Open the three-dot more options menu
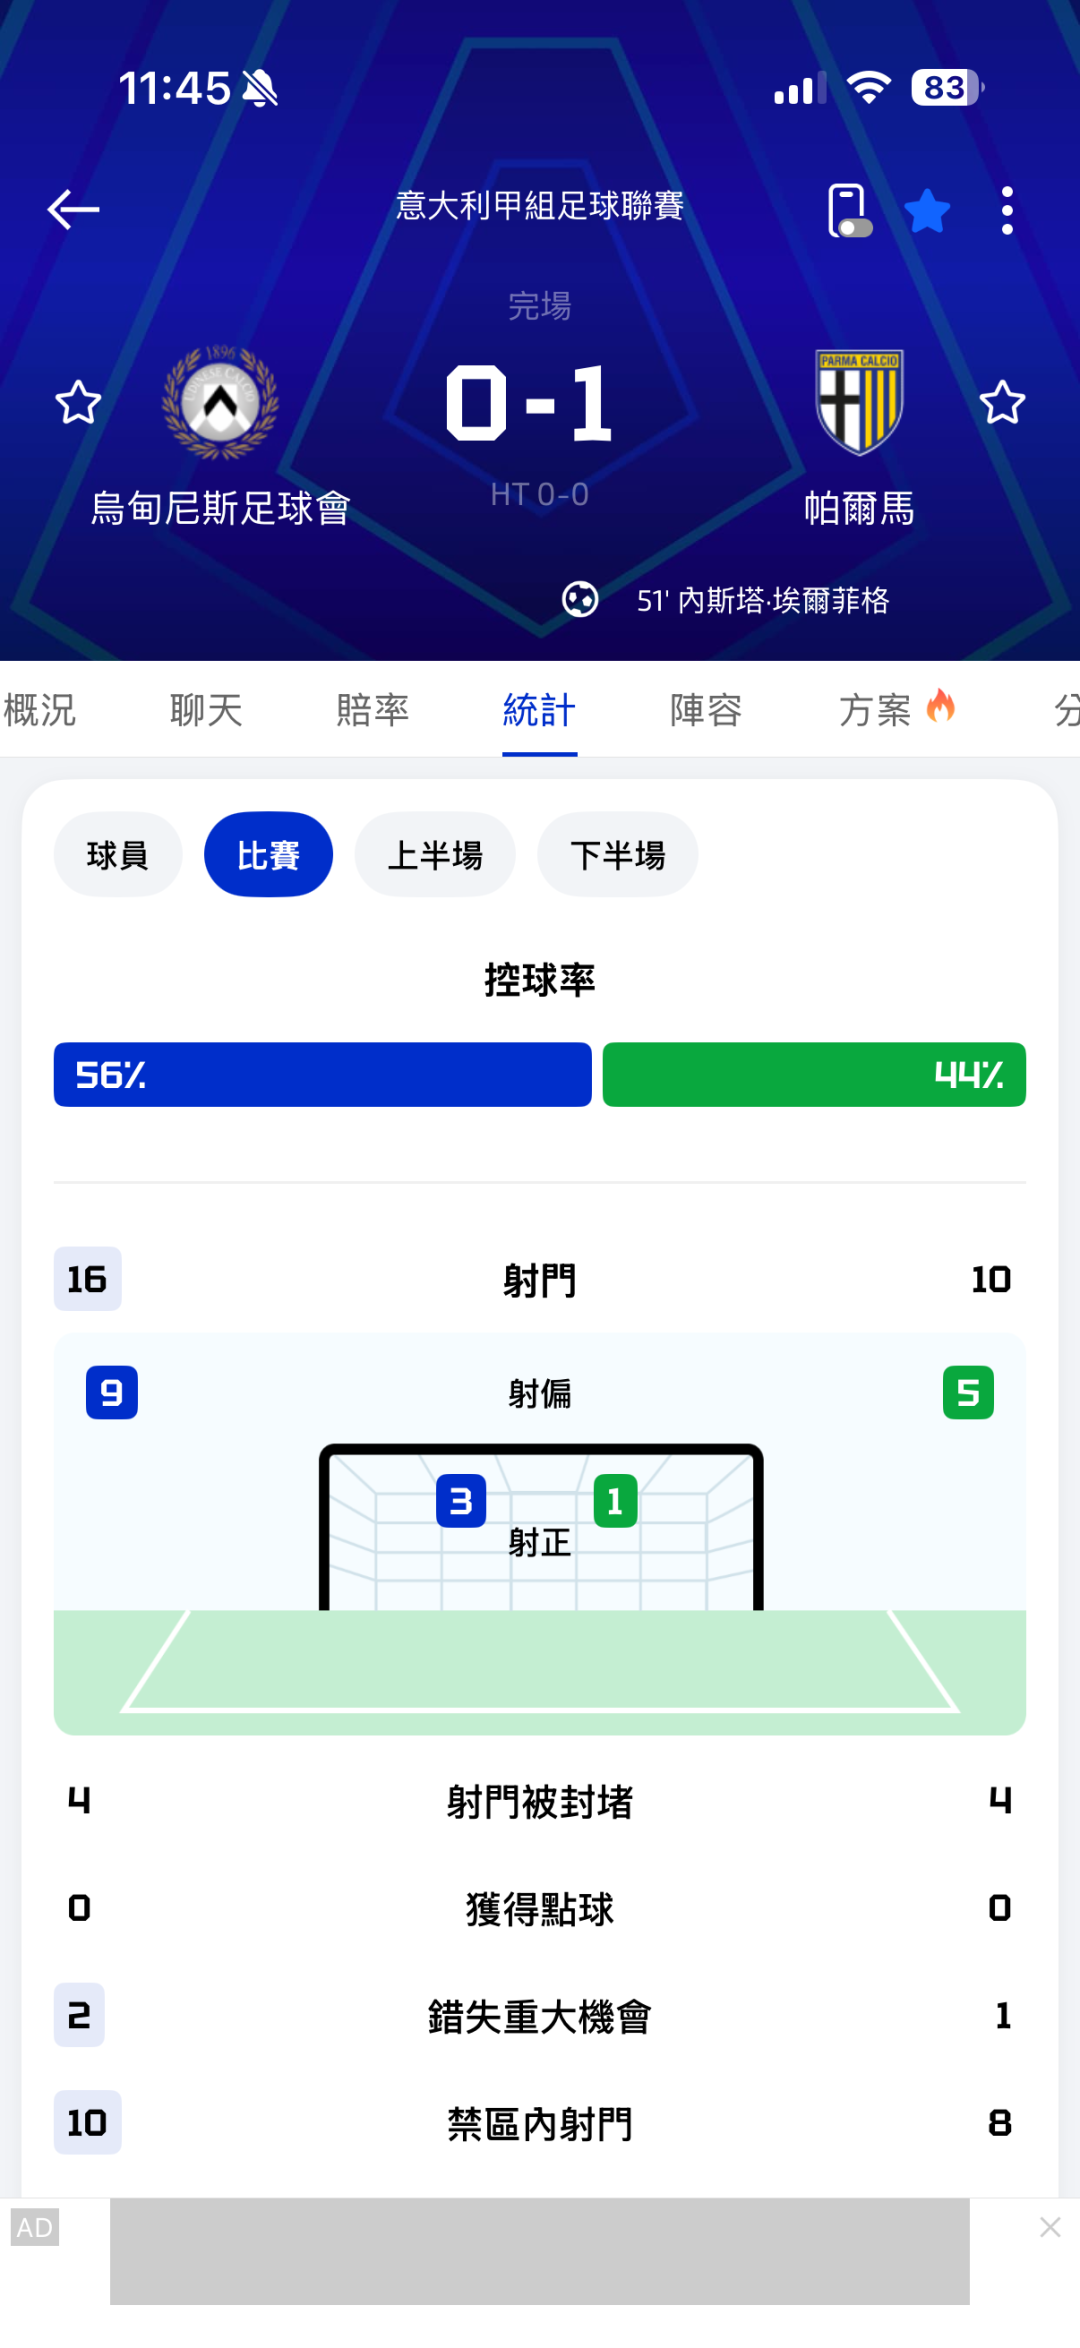 [1007, 210]
